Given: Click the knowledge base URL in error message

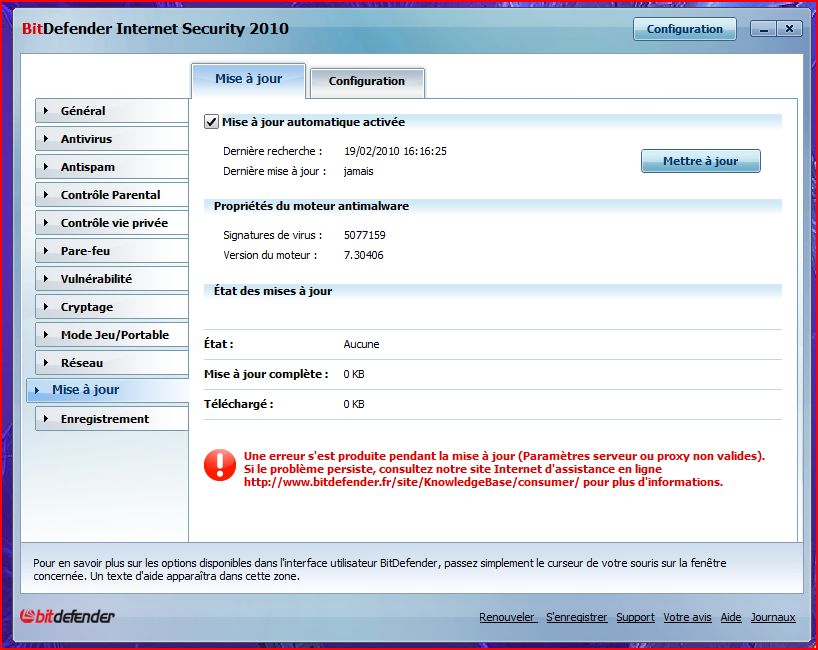Looking at the screenshot, I should tap(412, 482).
